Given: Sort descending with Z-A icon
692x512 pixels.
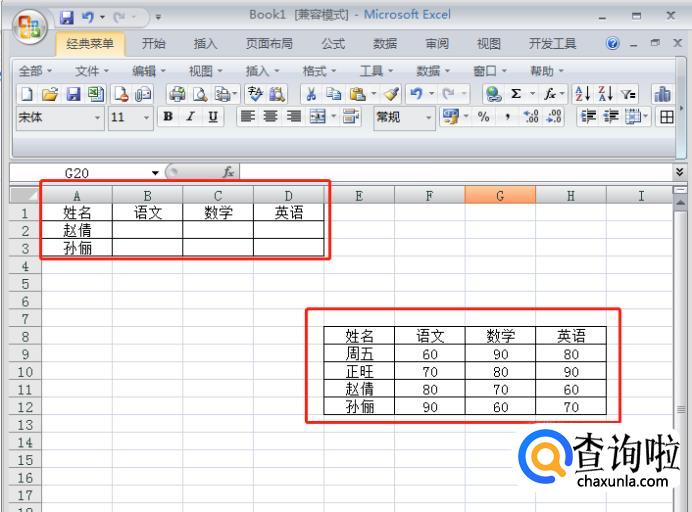Looking at the screenshot, I should [605, 94].
